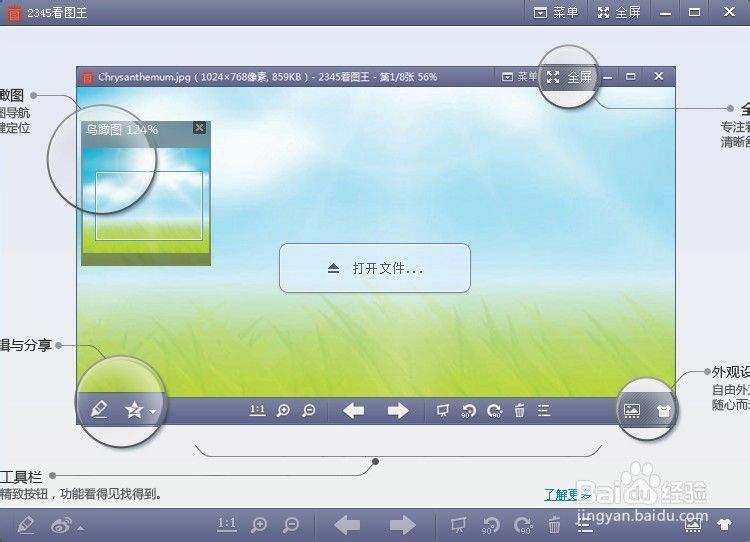Open 菜单 in the Chrysanthemum.jpg preview window
This screenshot has width=750, height=542.
(x=520, y=77)
